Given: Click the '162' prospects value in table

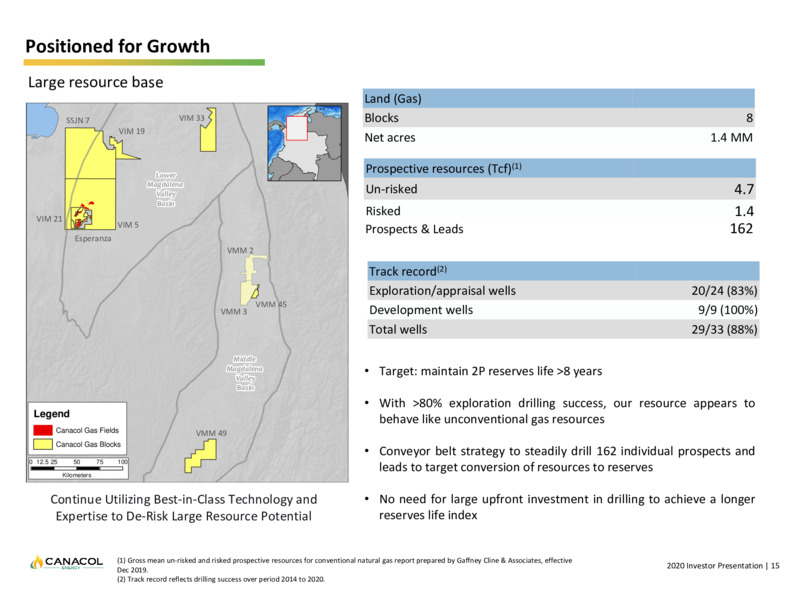Looking at the screenshot, I should tap(741, 229).
